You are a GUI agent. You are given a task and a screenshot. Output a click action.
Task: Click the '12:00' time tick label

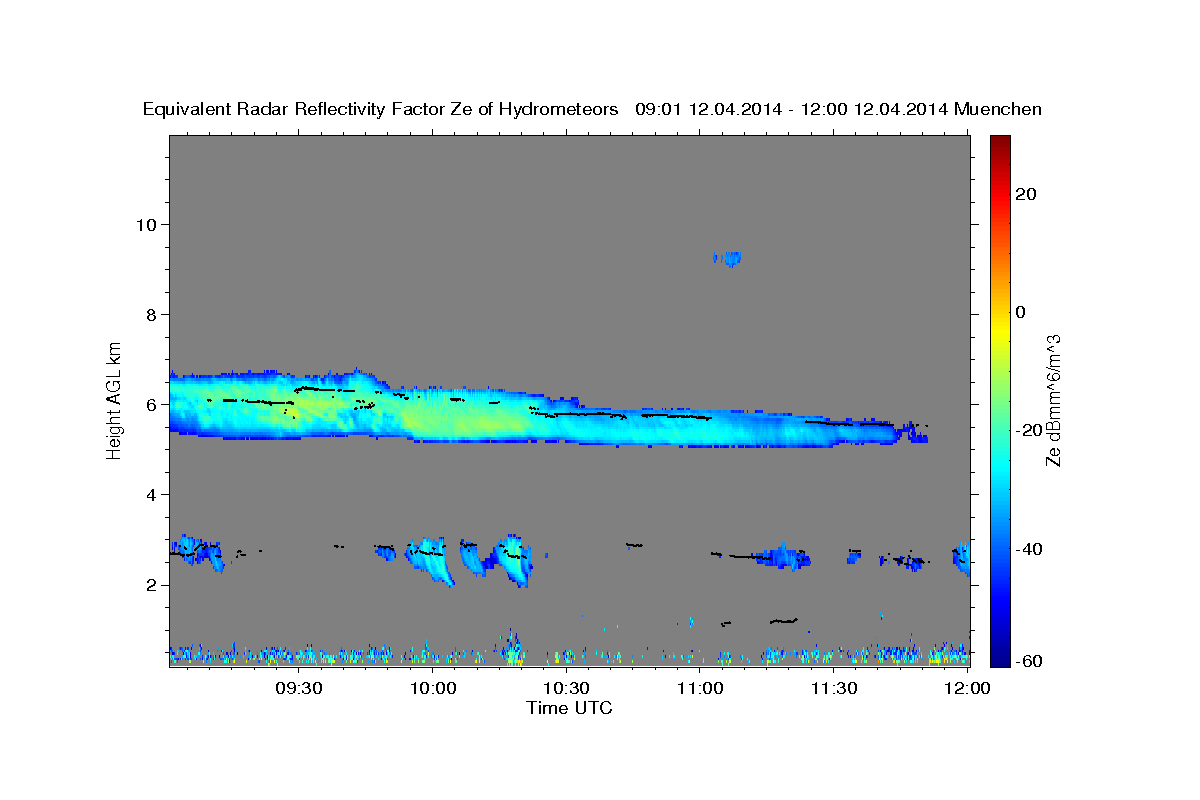tap(967, 689)
